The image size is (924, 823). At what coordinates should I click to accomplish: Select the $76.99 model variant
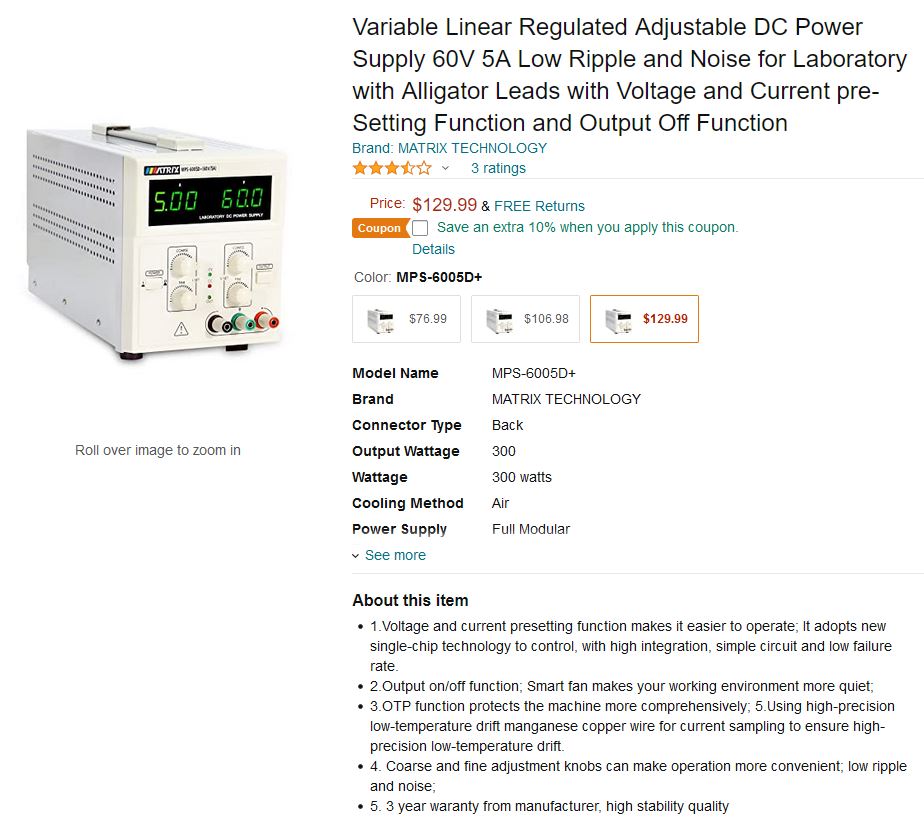[407, 319]
